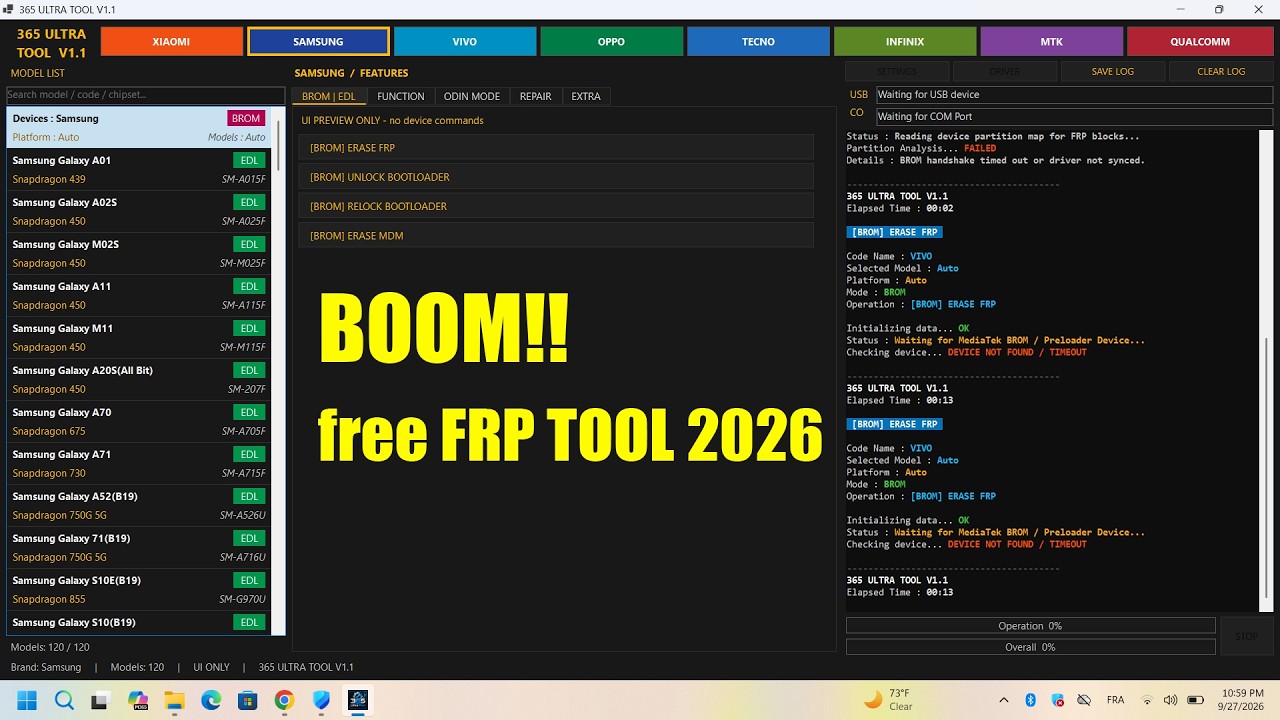Click the cloud sync tray icon
This screenshot has height=720, width=1280.
[x=1085, y=700]
